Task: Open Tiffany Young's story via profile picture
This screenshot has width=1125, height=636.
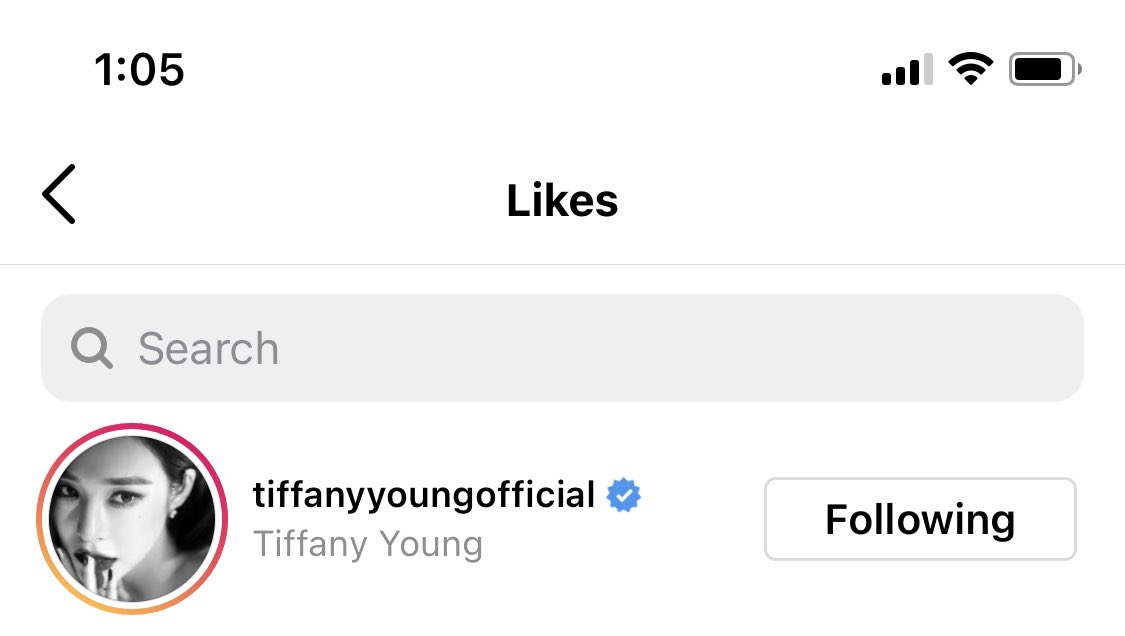Action: tap(132, 518)
